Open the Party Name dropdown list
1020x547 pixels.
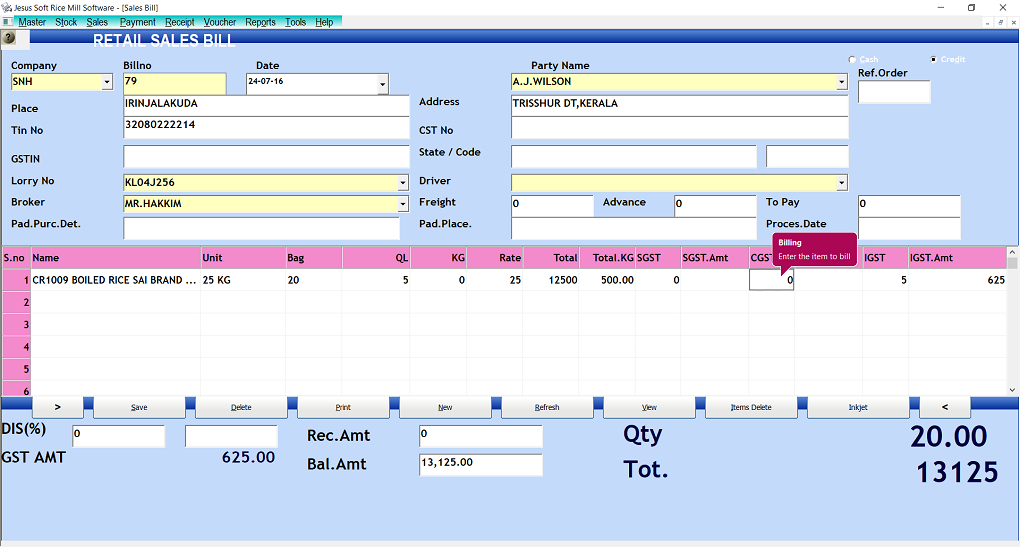pyautogui.click(x=841, y=83)
